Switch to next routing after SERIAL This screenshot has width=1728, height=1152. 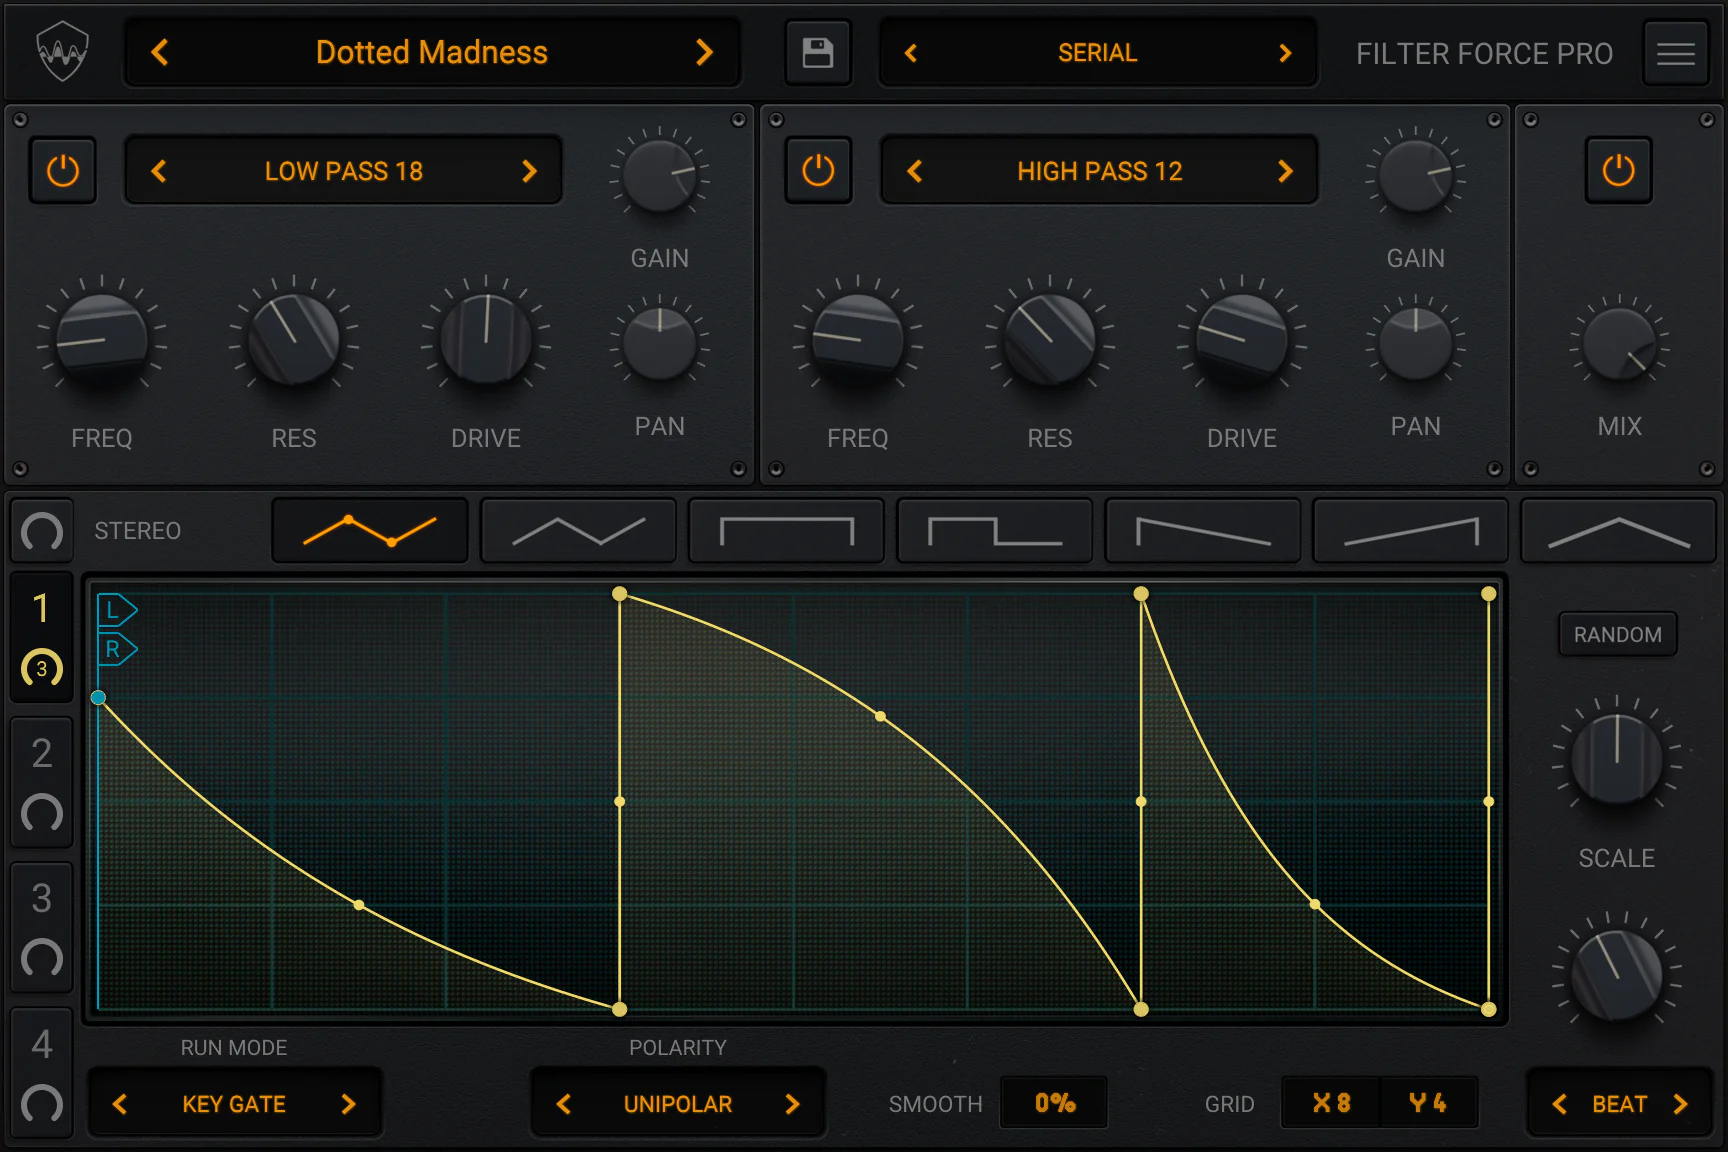click(1285, 53)
